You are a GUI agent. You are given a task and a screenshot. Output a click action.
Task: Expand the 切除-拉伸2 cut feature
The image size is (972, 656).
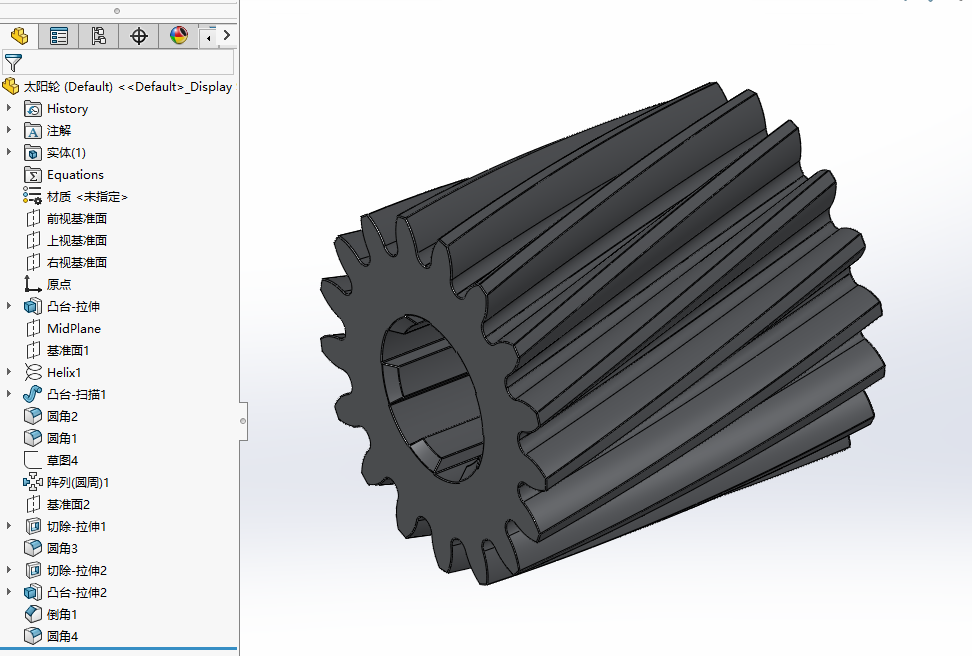[9, 570]
